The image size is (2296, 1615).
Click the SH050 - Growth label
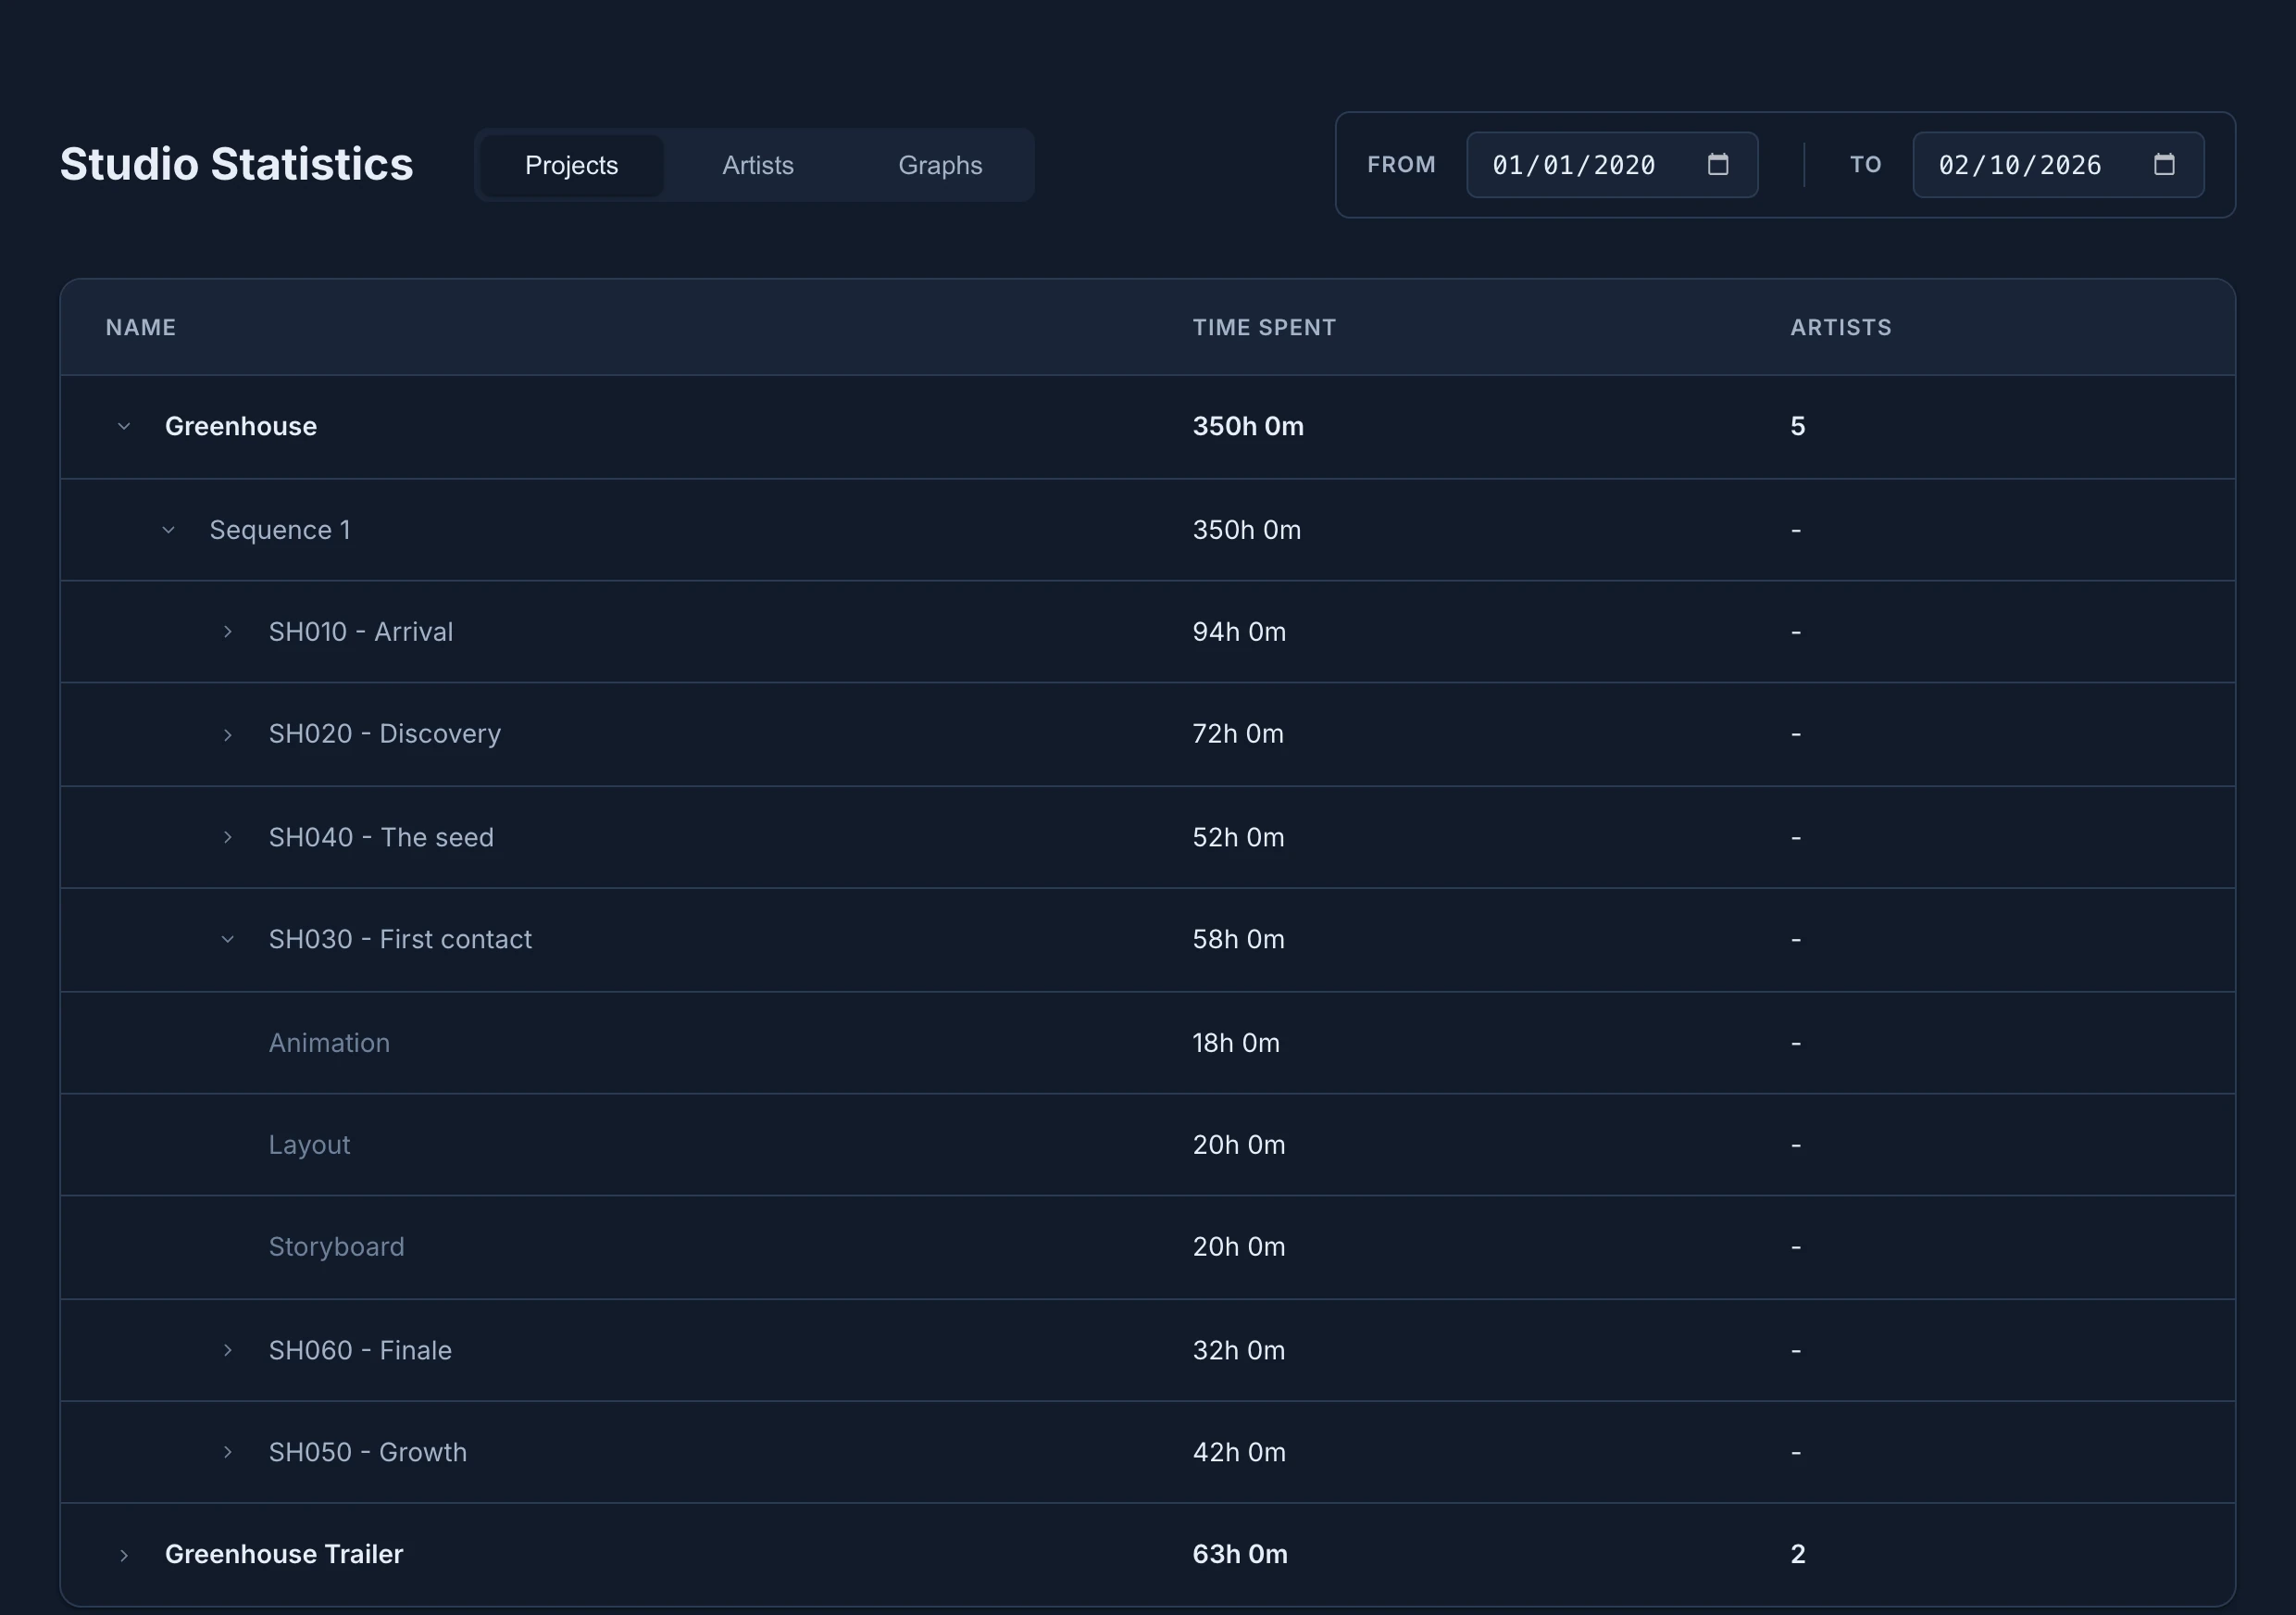click(x=368, y=1452)
